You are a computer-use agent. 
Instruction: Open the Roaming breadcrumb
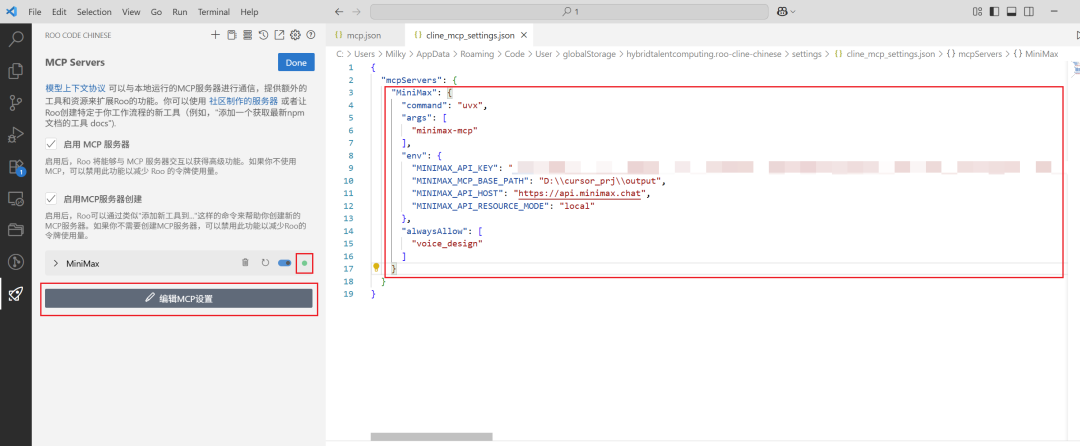click(x=477, y=54)
